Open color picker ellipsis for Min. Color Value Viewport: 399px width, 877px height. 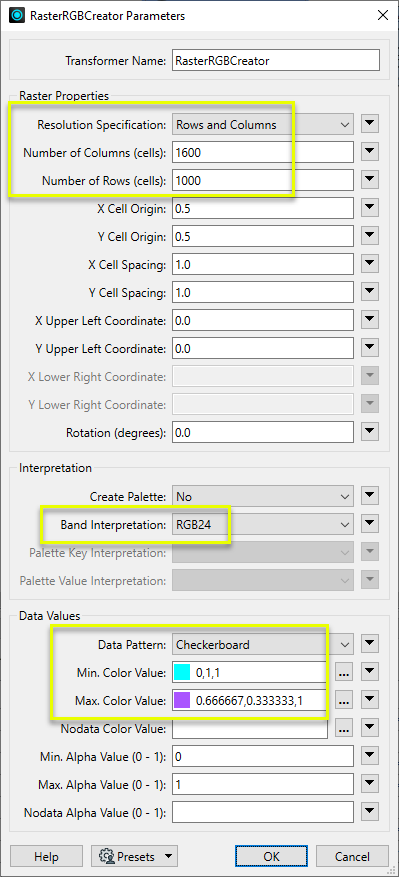(x=344, y=673)
